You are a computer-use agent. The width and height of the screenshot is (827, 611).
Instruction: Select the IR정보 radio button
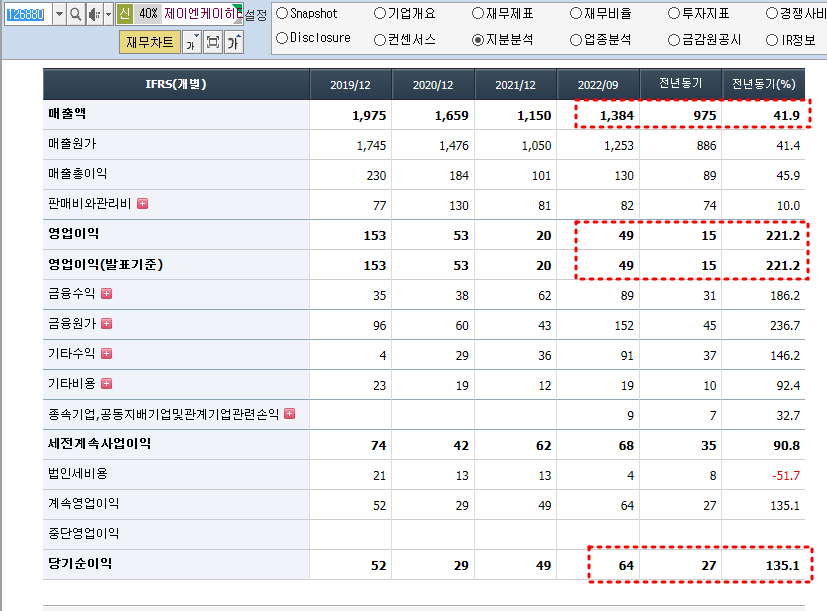(772, 40)
